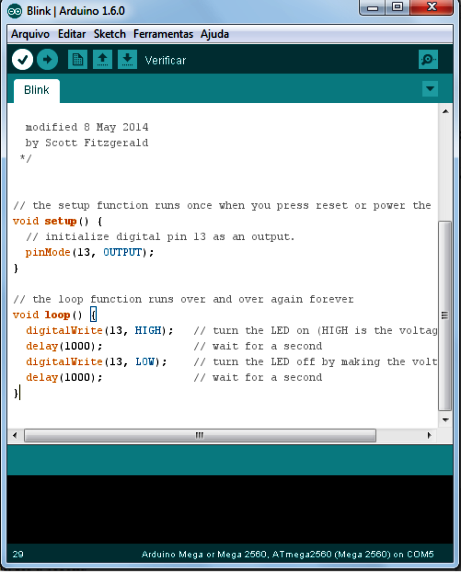The image size is (461, 573).
Task: Click the first 'delay(1000);' statement
Action: pyautogui.click(x=64, y=346)
